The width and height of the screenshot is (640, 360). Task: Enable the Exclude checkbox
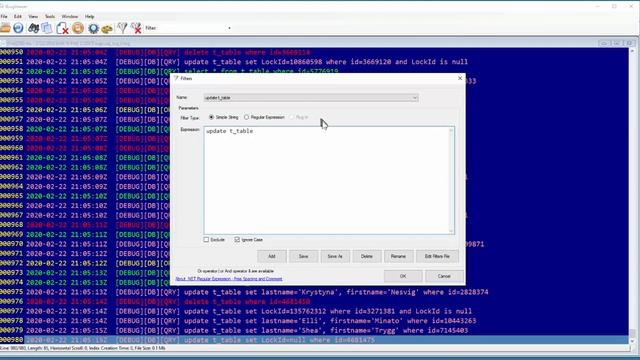point(214,240)
